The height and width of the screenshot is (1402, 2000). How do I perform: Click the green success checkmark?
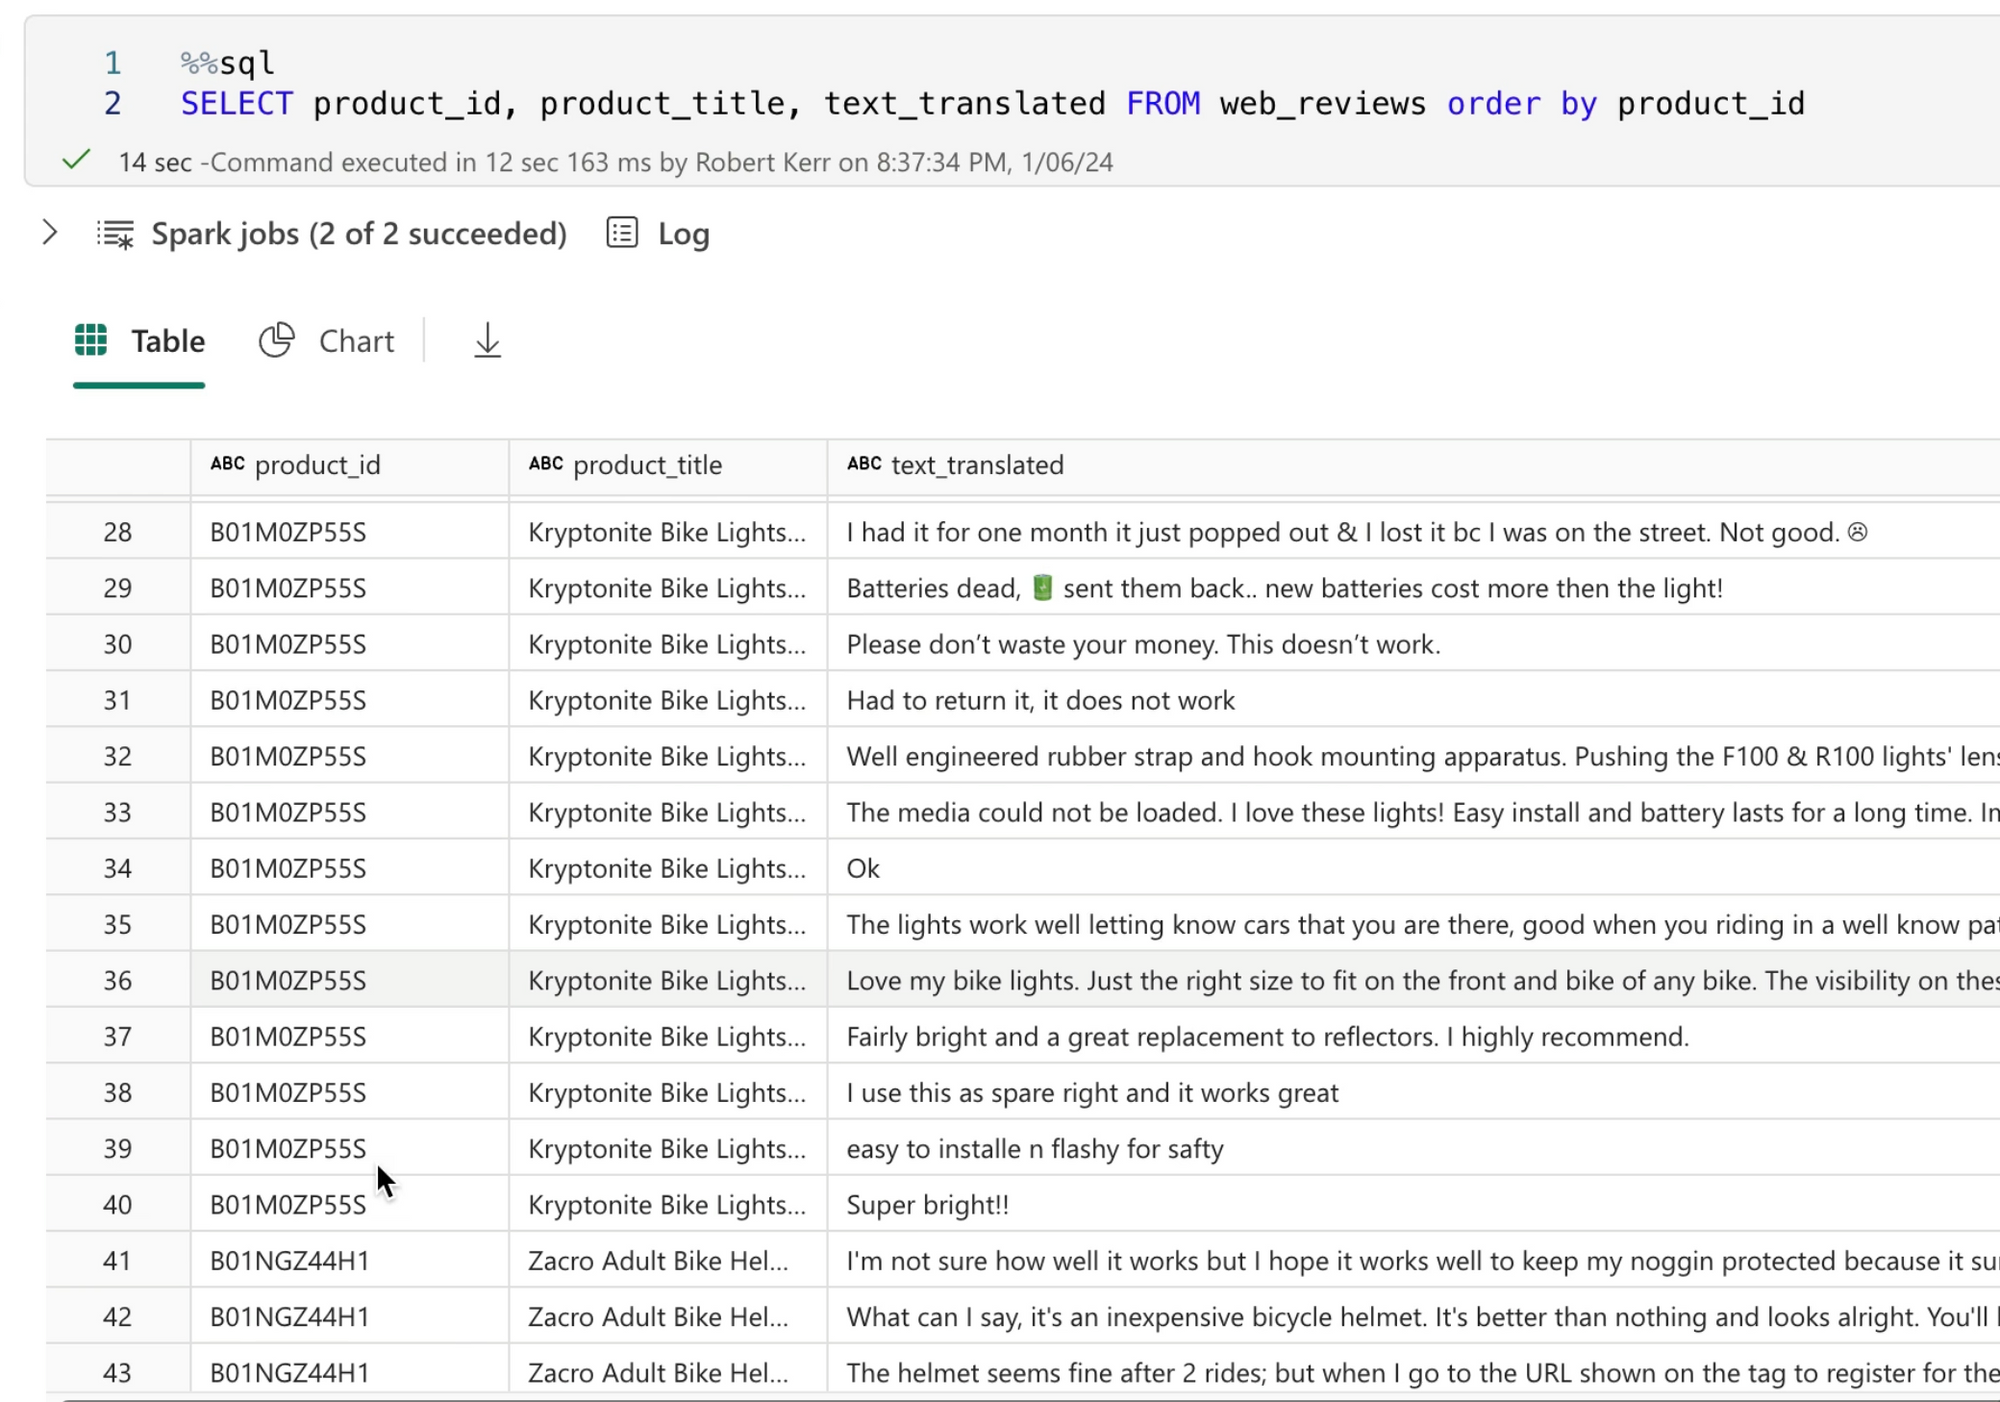77,160
